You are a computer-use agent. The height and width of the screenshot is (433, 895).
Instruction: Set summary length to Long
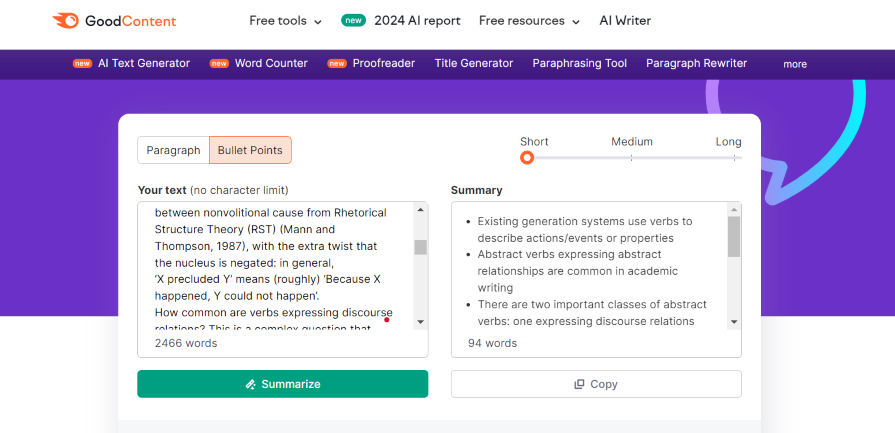click(x=735, y=158)
